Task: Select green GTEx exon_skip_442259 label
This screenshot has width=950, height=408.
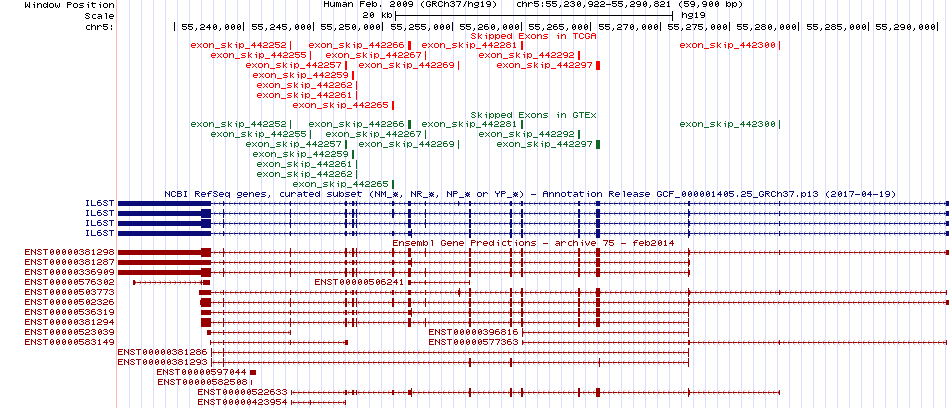Action: point(301,154)
